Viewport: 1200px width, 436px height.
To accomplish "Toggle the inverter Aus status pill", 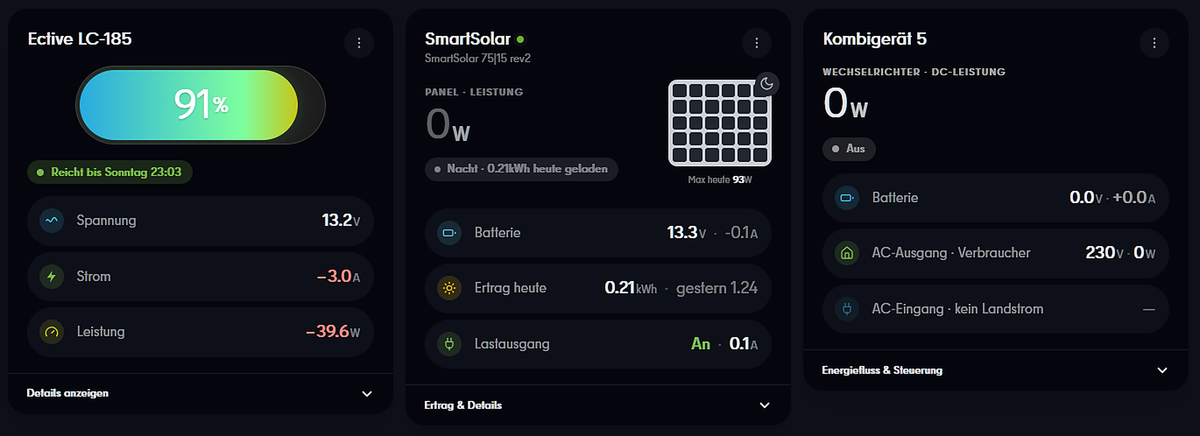I will pyautogui.click(x=849, y=148).
